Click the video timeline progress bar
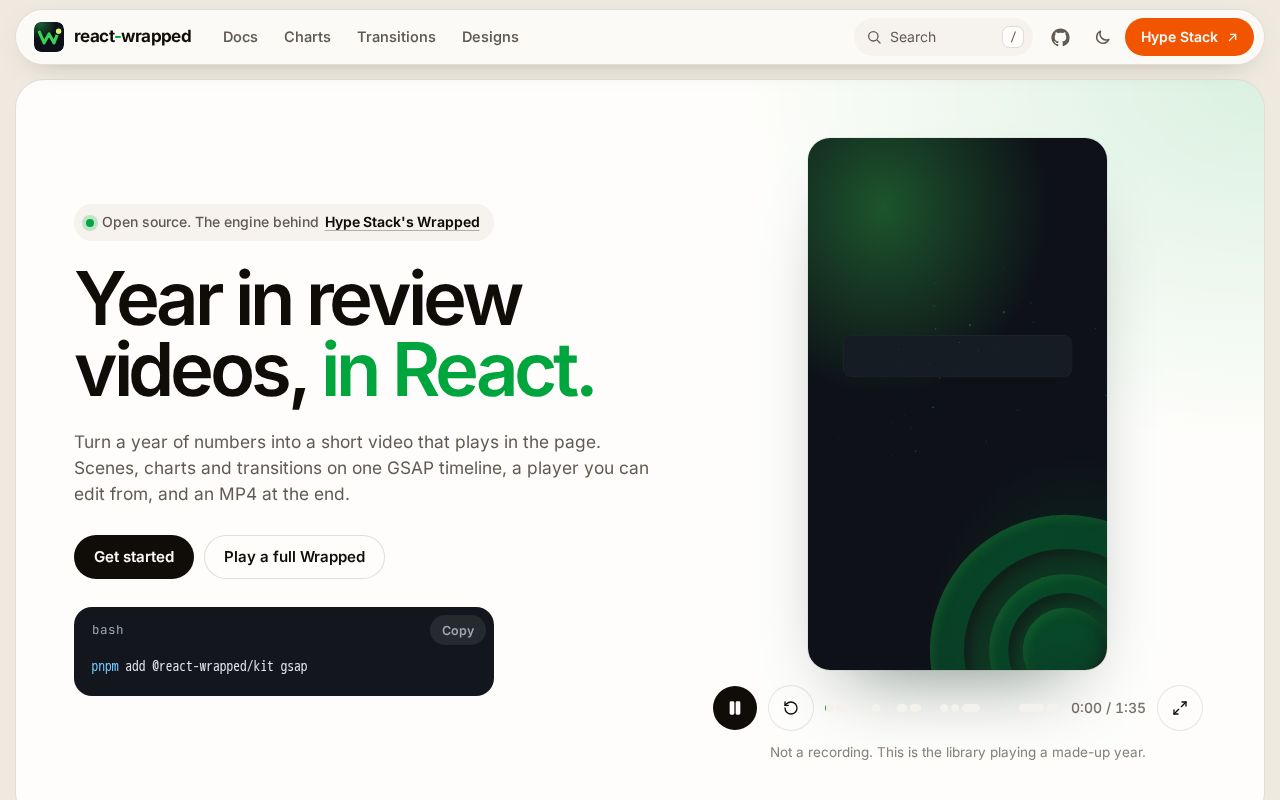The height and width of the screenshot is (800, 1280). tap(941, 708)
